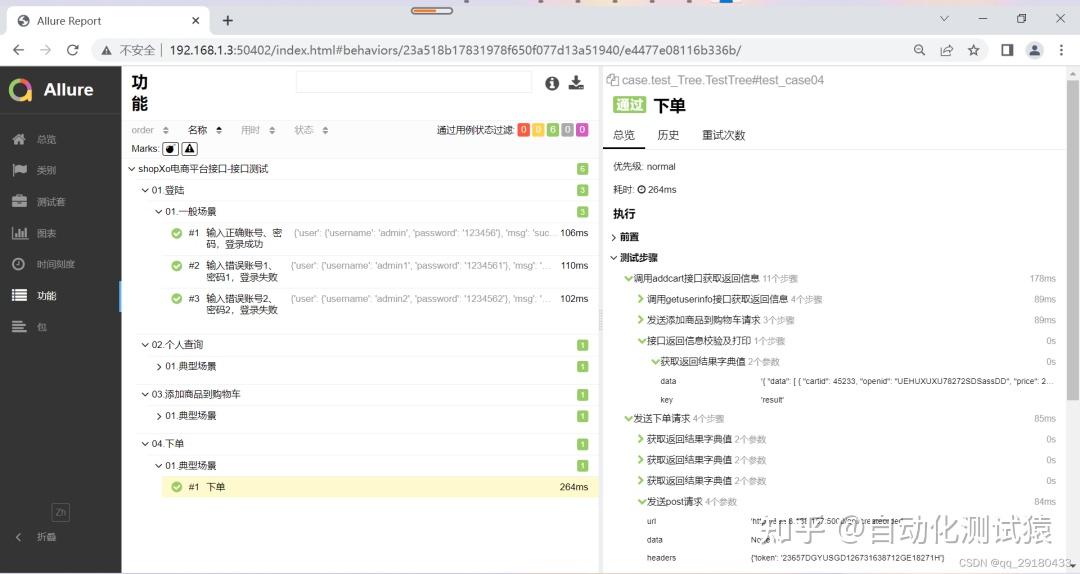Toggle the new-failed warning mark filter
This screenshot has height=574, width=1080.
[x=189, y=149]
